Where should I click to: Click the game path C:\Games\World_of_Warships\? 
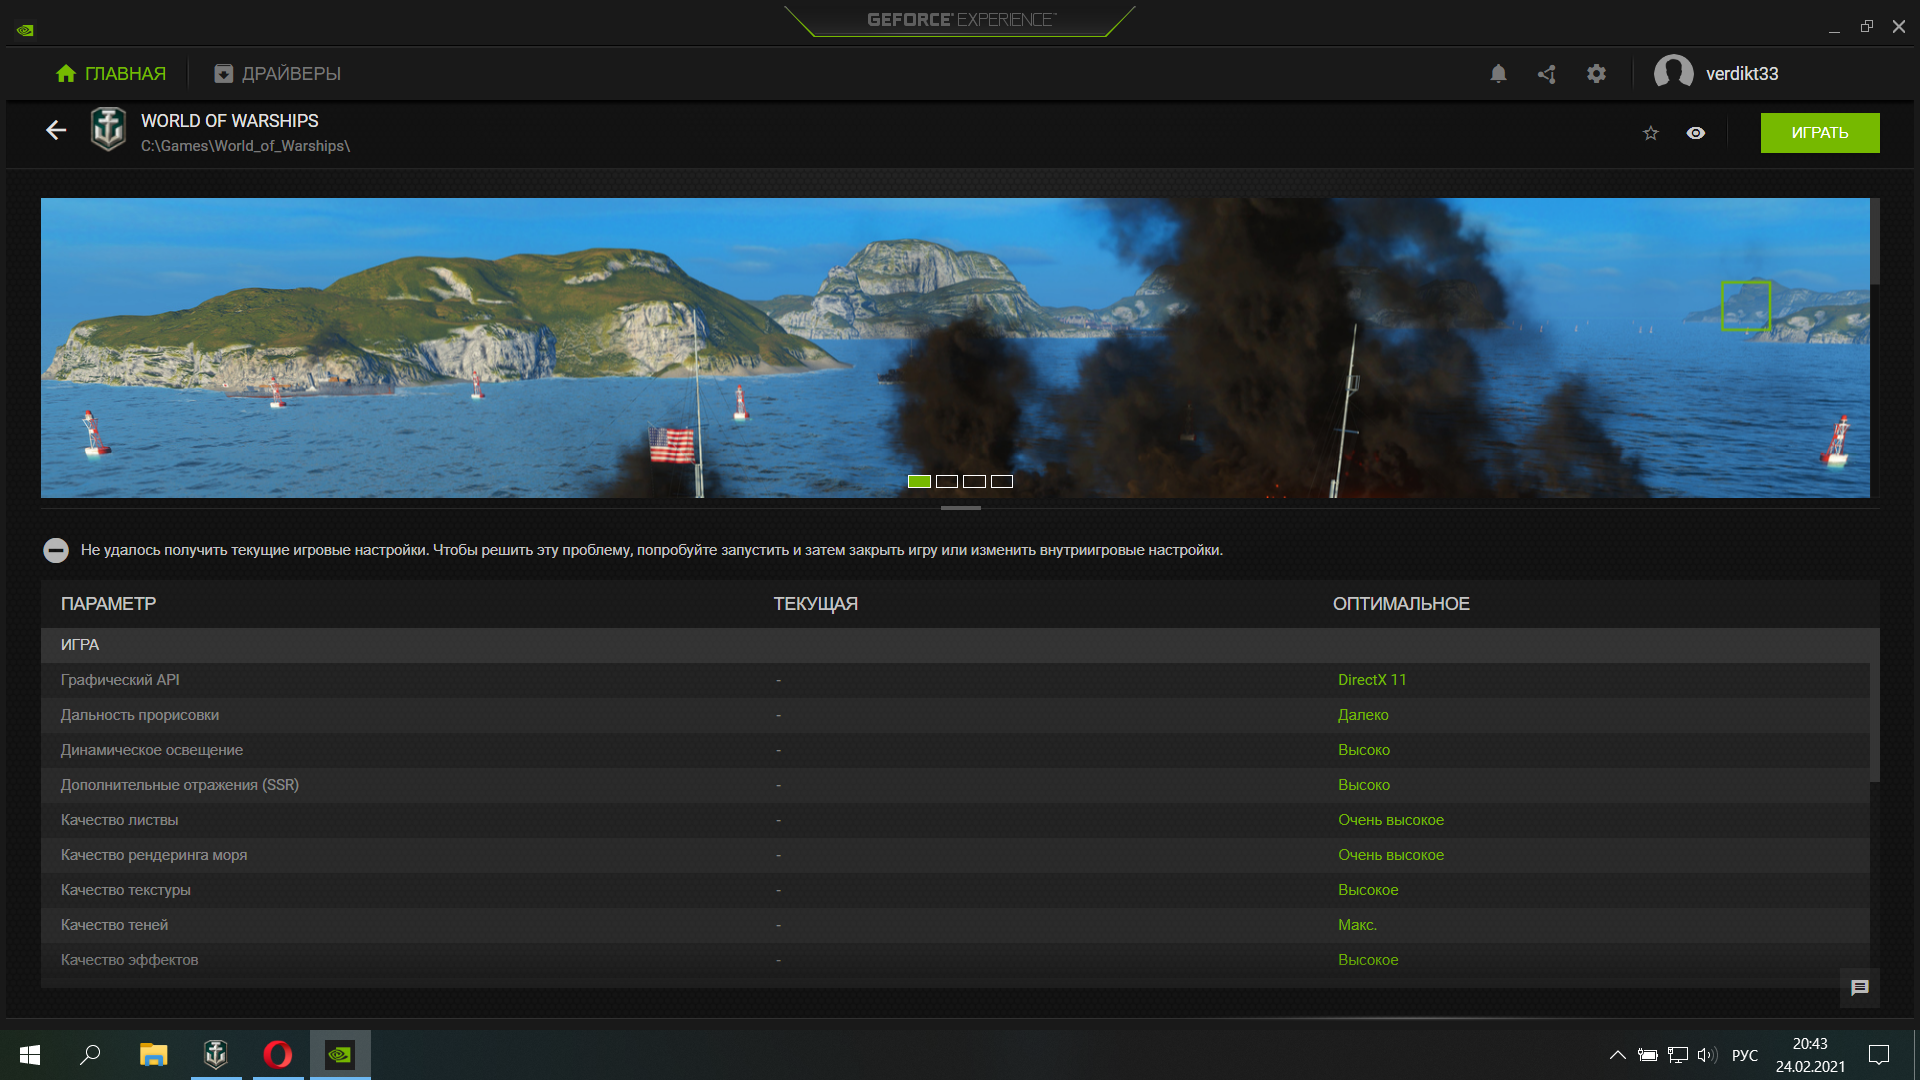click(245, 146)
